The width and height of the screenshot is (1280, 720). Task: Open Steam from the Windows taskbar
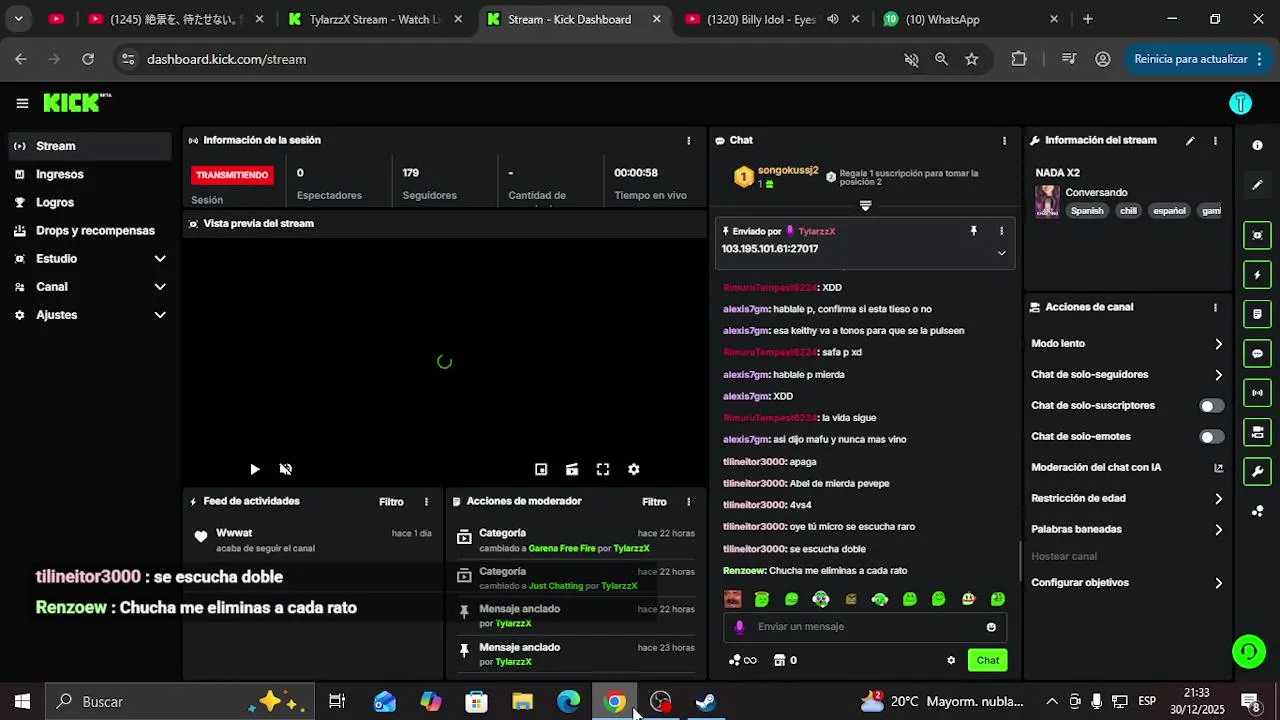706,702
